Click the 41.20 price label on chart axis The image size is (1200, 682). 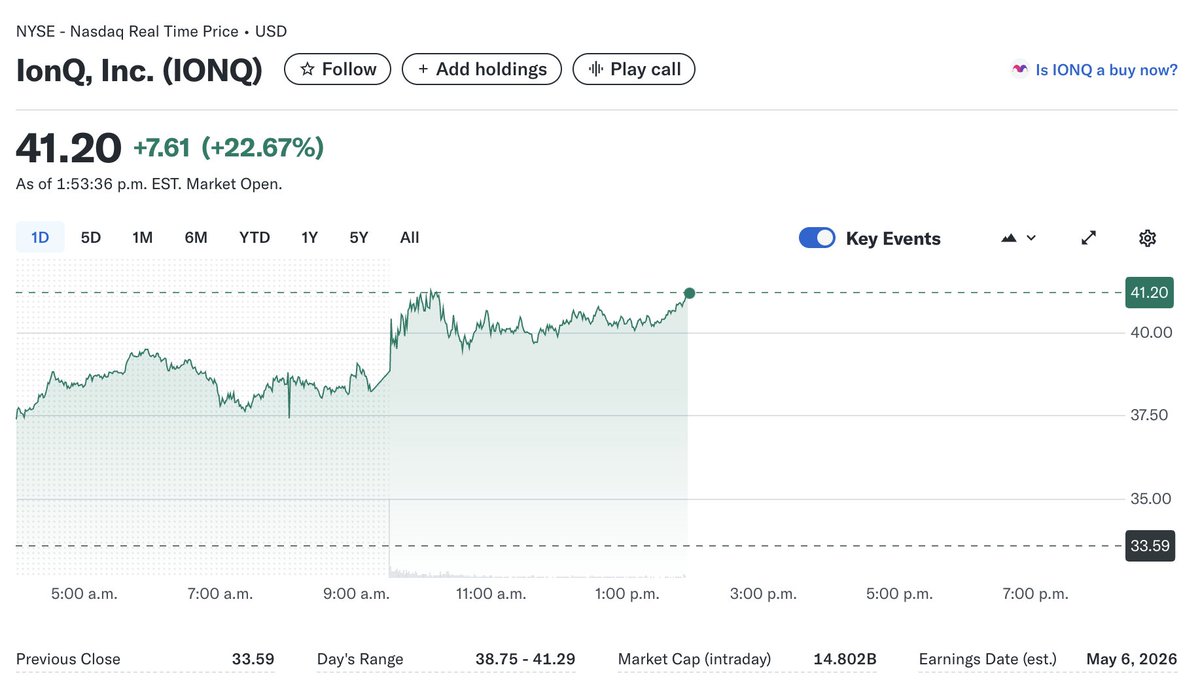click(x=1149, y=292)
